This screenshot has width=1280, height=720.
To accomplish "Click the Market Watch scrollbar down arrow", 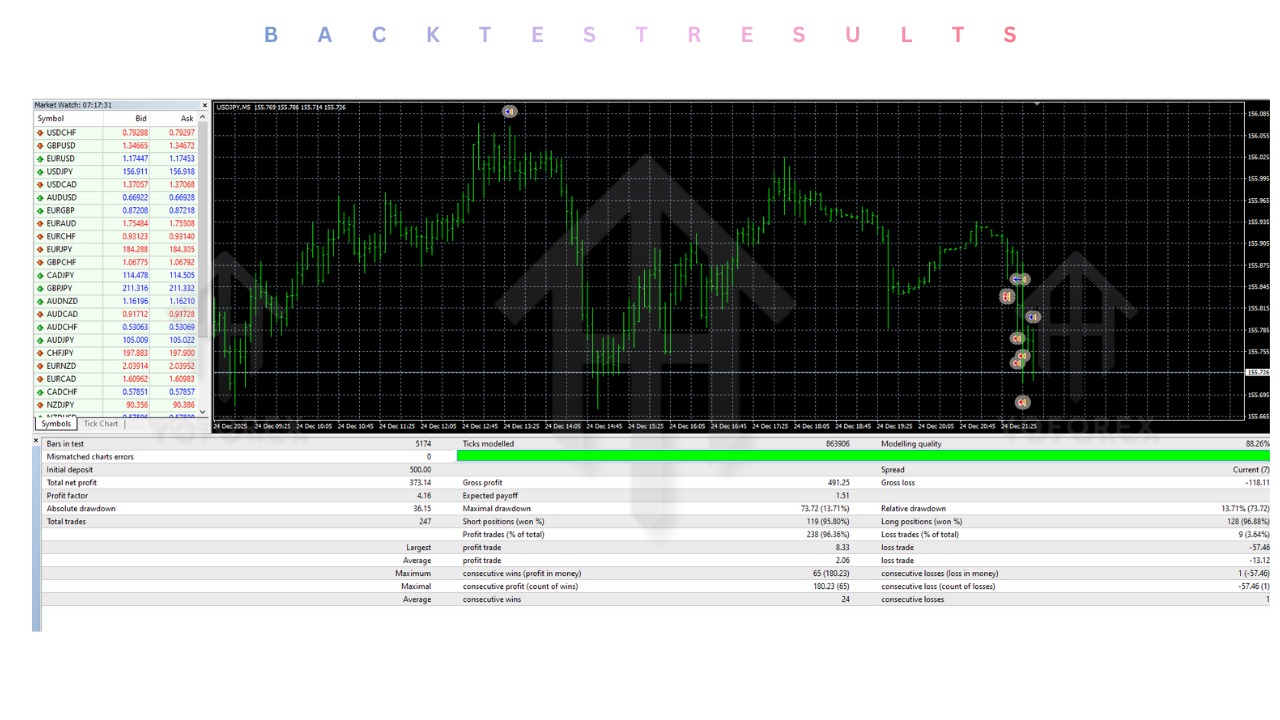I will (203, 411).
